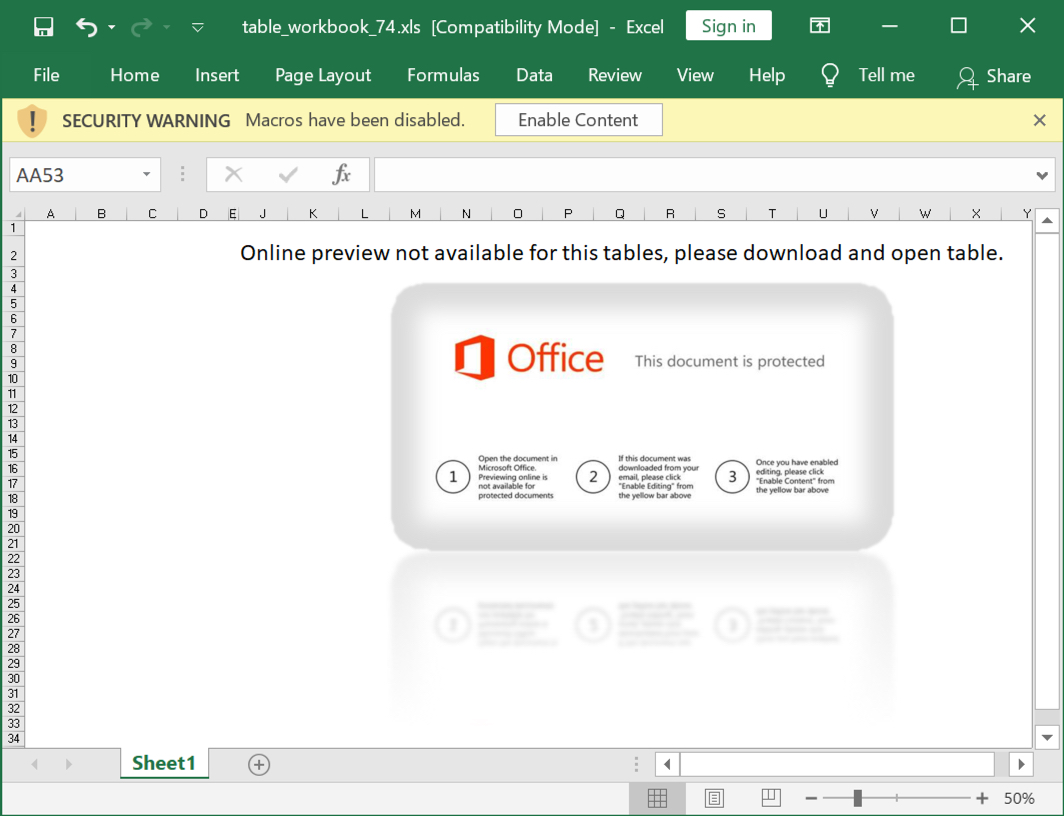Click the New sheet plus icon
Screen dimensions: 1064x816
click(x=259, y=764)
